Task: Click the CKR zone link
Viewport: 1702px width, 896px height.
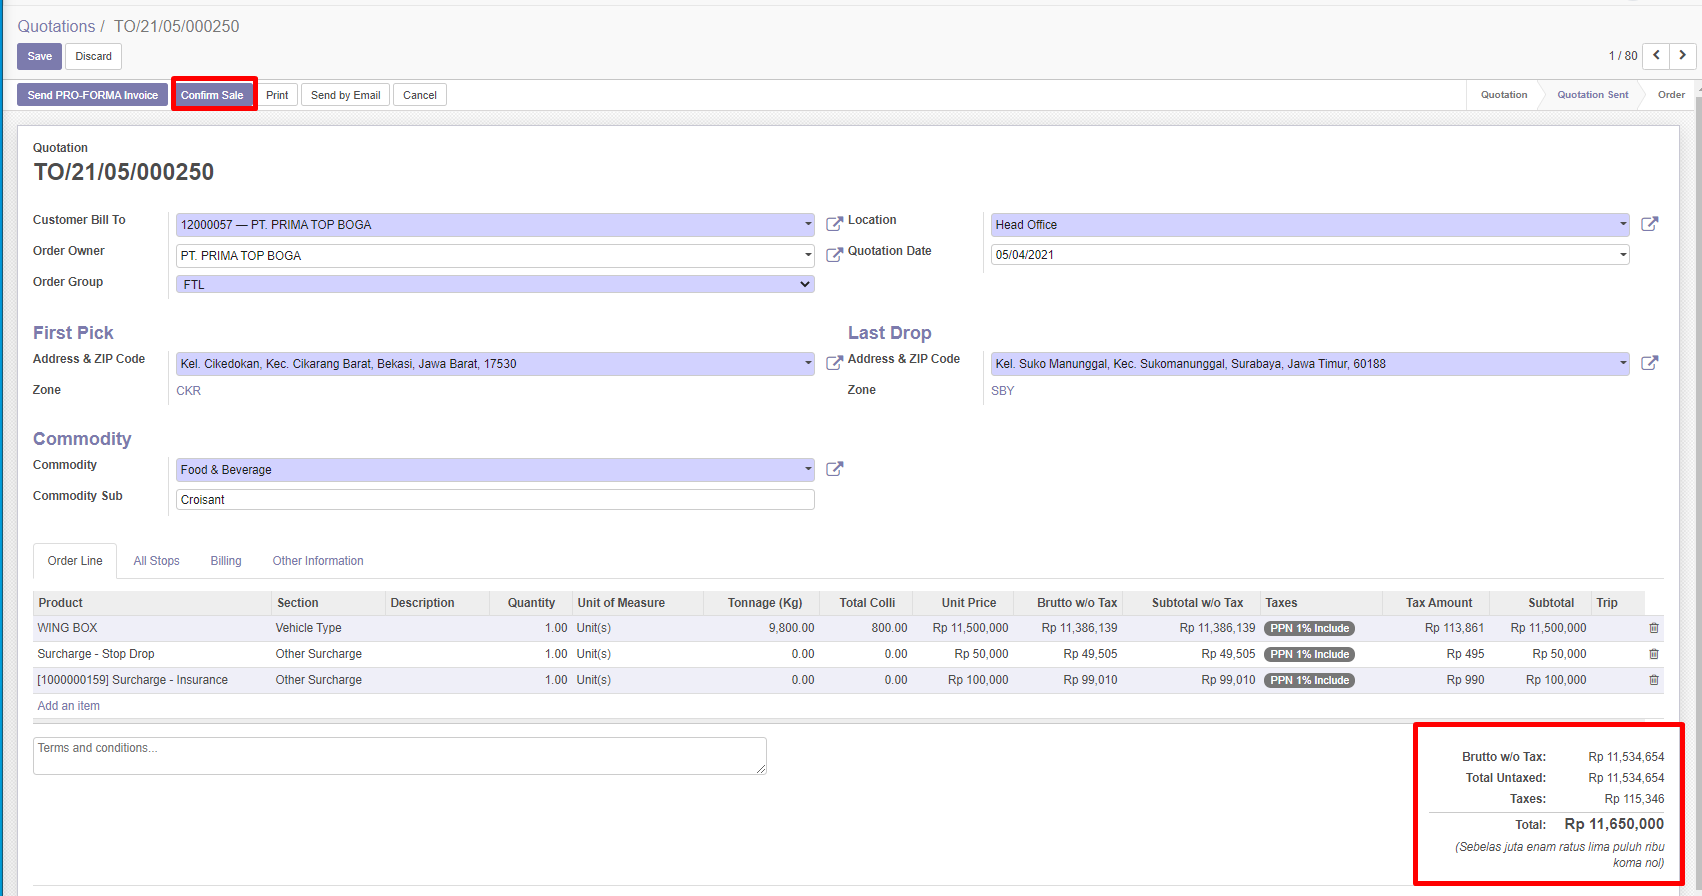Action: tap(188, 391)
